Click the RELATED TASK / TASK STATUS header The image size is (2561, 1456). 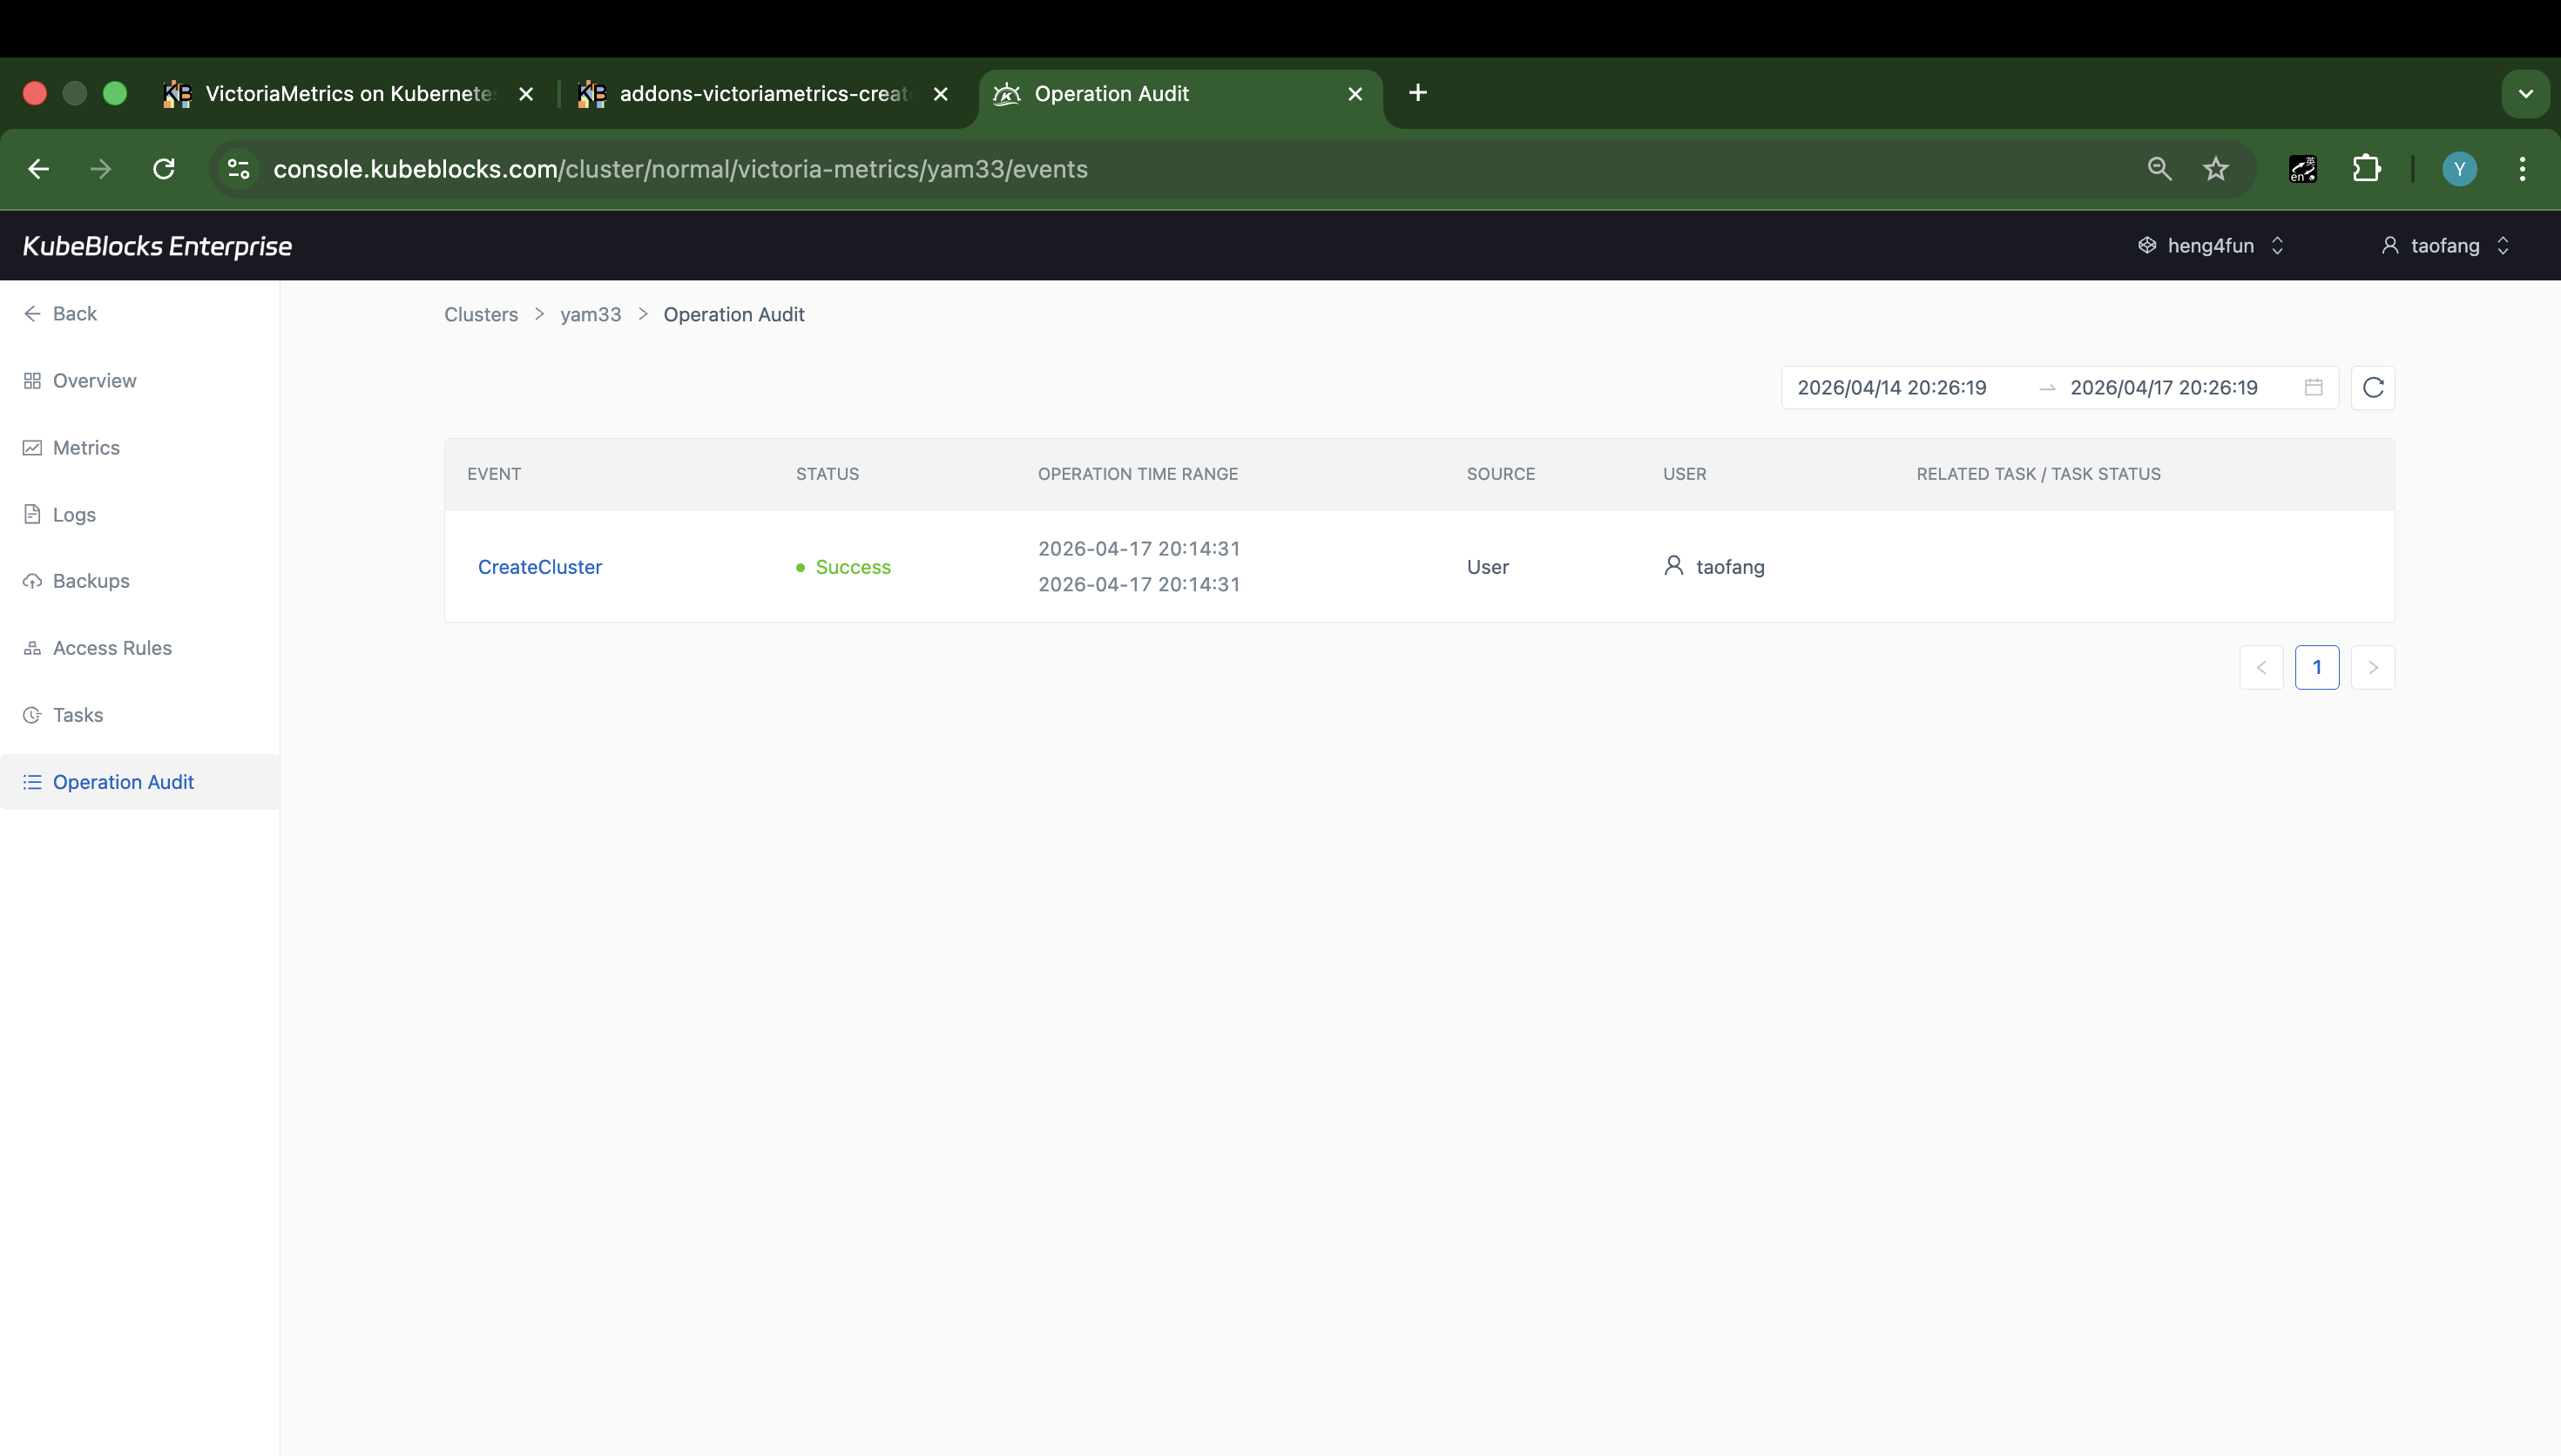(2038, 474)
